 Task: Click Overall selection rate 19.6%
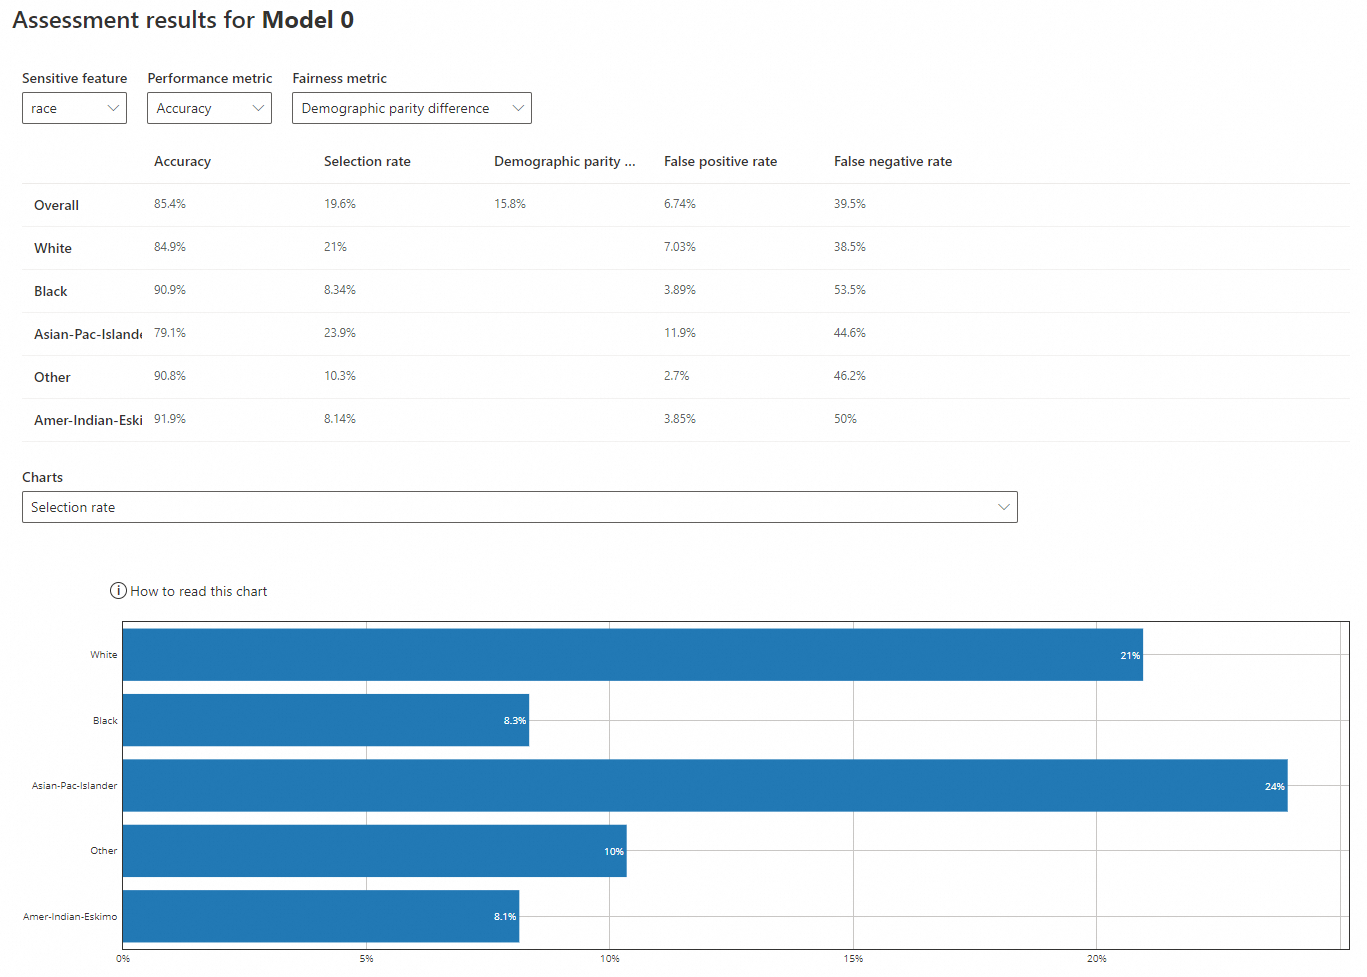coord(340,204)
